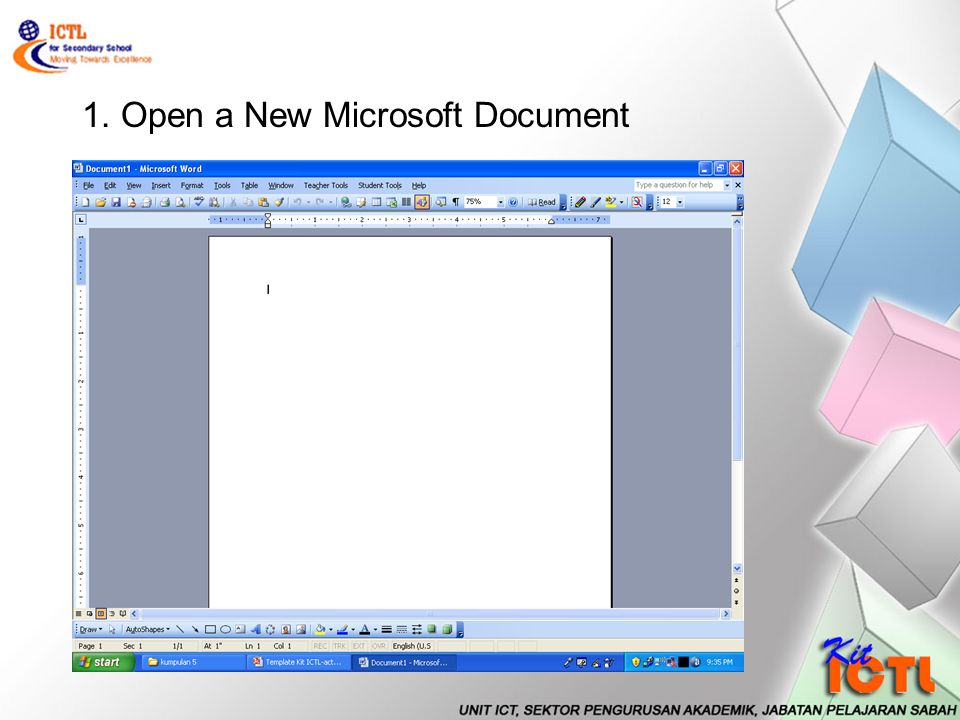
Task: Select the Oval drawing tool
Action: (225, 629)
